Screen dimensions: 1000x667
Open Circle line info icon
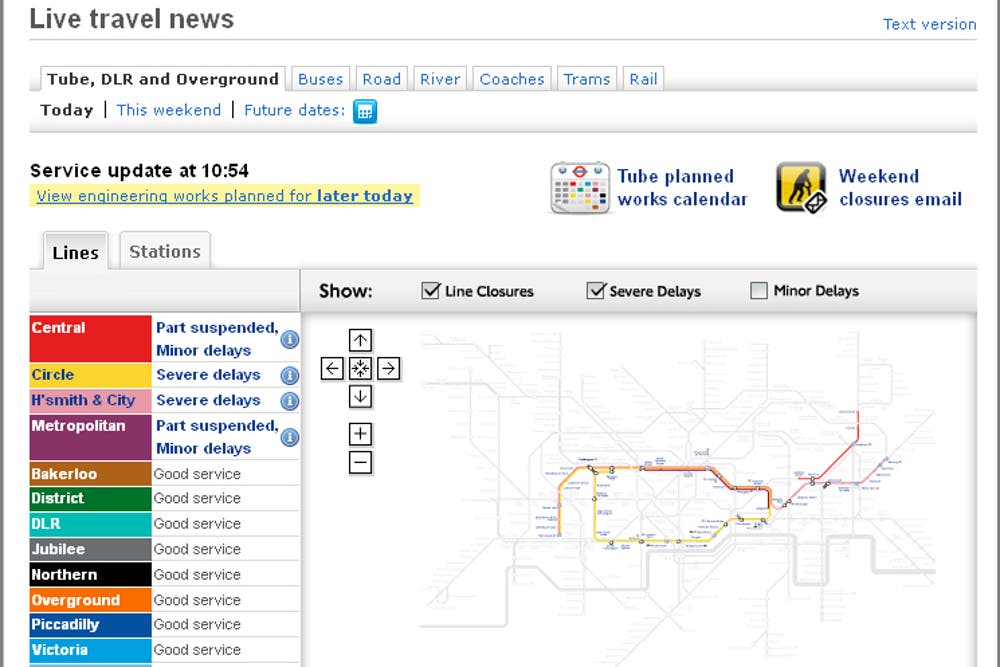[290, 376]
